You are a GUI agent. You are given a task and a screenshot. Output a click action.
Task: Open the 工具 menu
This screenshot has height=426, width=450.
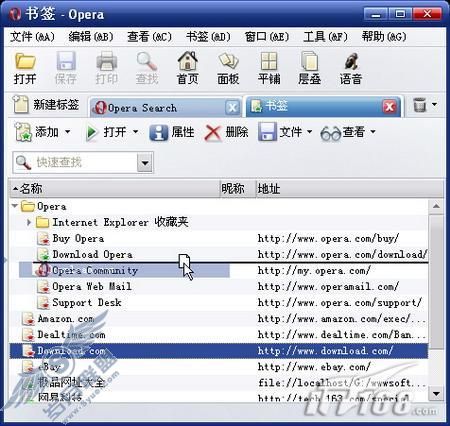point(325,37)
